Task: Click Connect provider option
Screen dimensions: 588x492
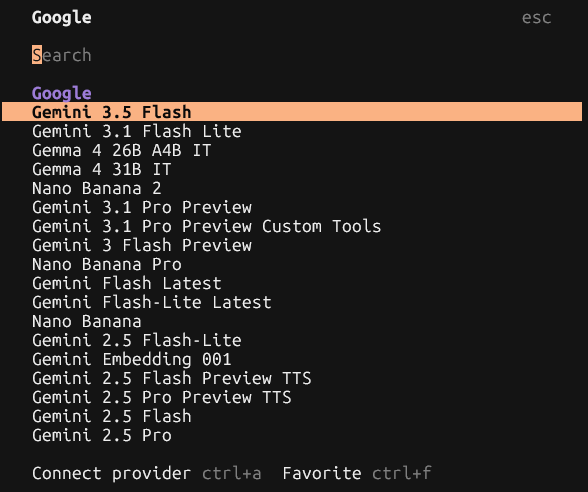Action: tap(111, 473)
